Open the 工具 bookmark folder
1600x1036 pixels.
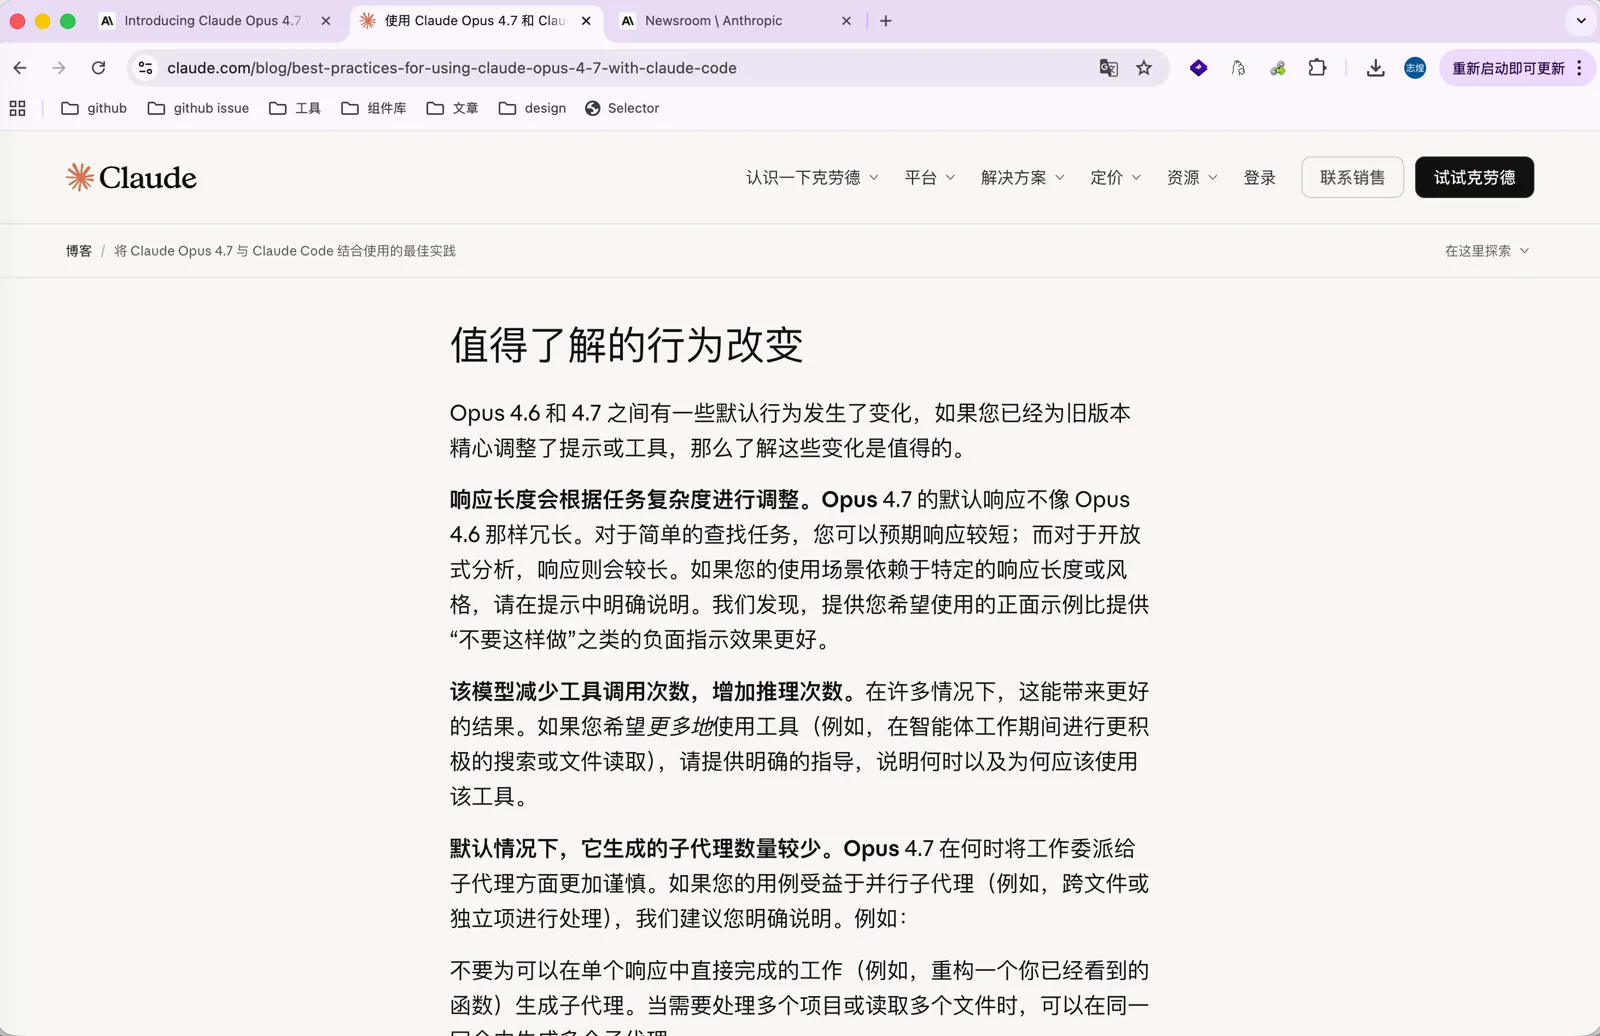pos(295,108)
